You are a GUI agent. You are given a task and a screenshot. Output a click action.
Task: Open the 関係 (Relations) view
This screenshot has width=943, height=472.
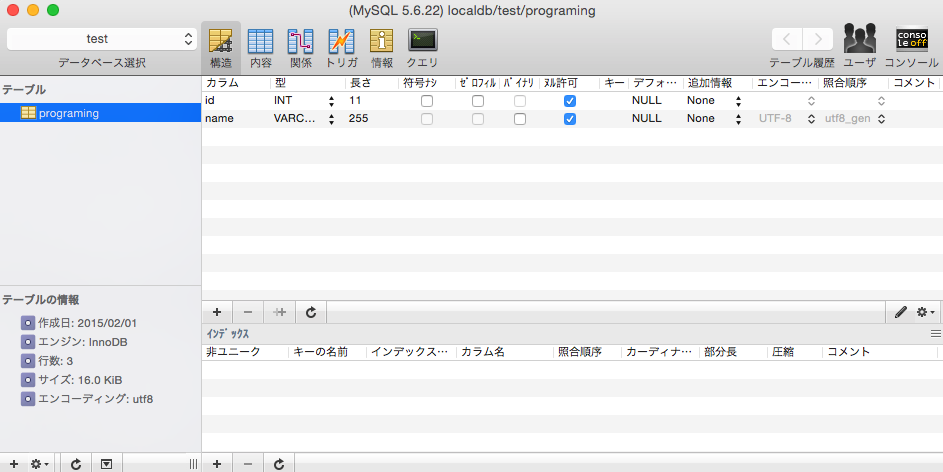[301, 48]
